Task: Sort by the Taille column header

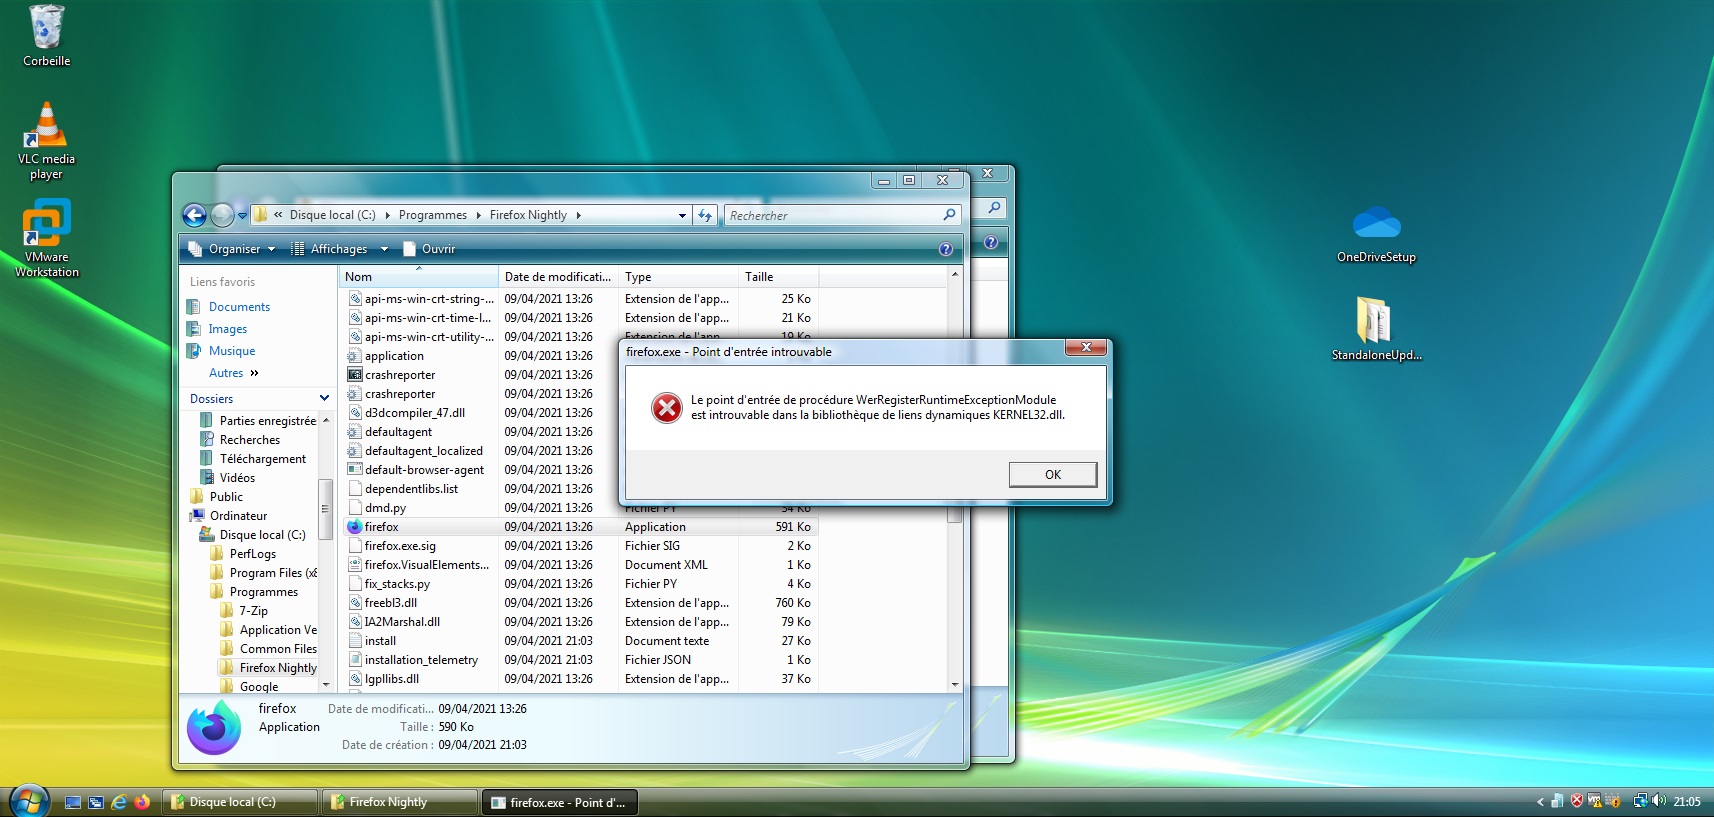Action: [x=778, y=277]
